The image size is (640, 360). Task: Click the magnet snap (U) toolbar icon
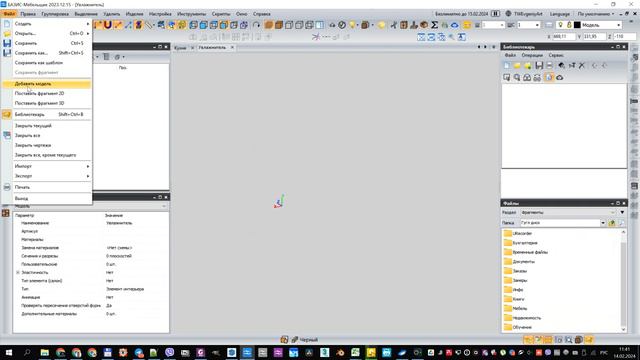(x=107, y=25)
